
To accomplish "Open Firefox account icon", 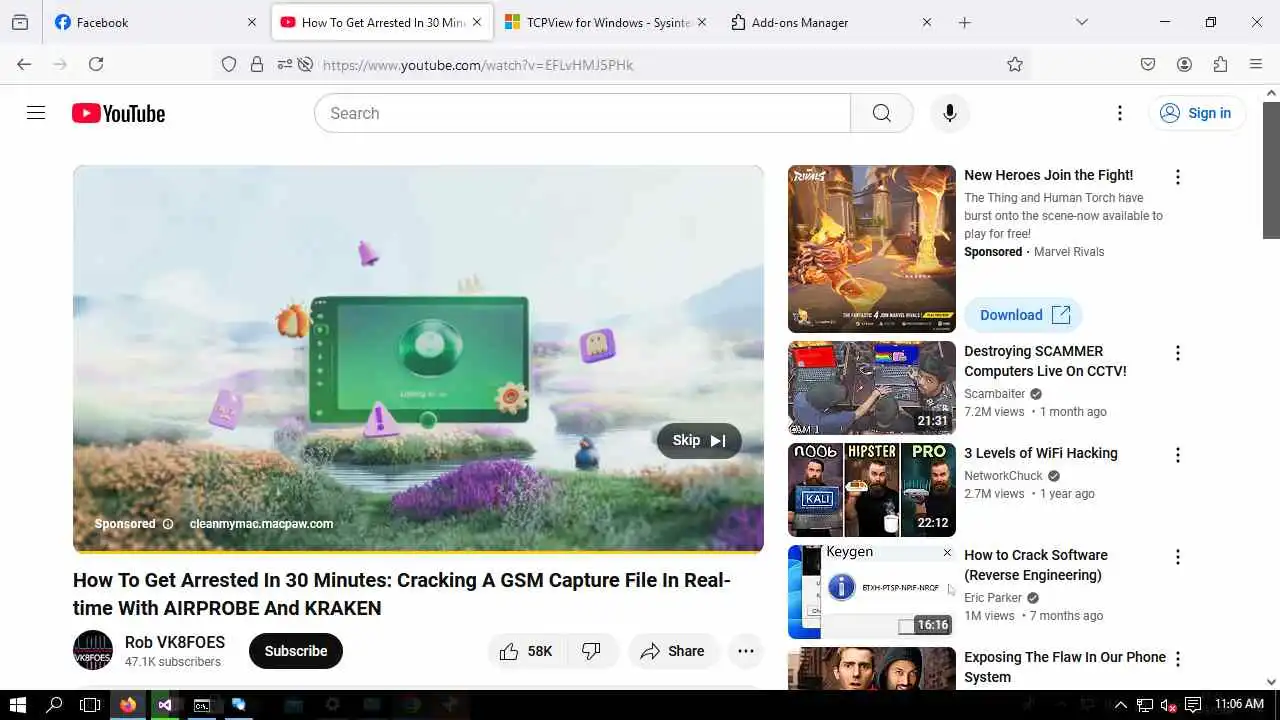I will pyautogui.click(x=1184, y=64).
